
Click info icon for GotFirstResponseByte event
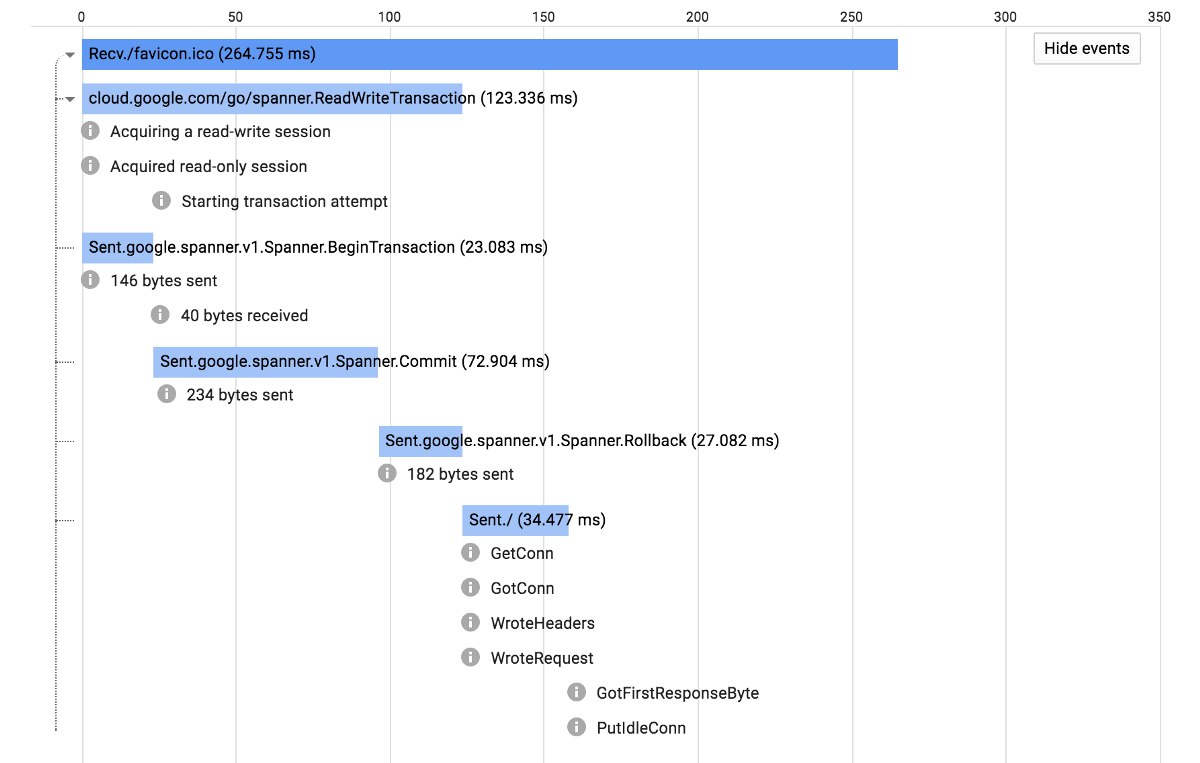pyautogui.click(x=576, y=692)
